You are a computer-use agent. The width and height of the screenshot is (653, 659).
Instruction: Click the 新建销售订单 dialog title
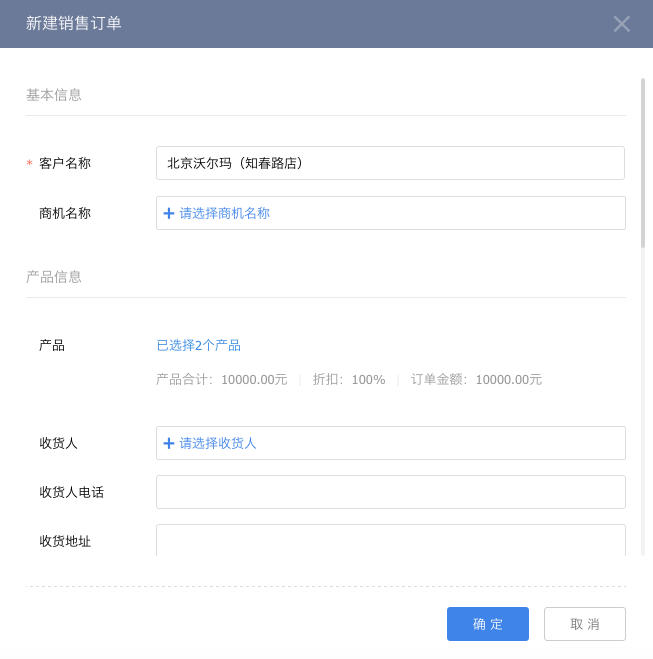click(74, 23)
